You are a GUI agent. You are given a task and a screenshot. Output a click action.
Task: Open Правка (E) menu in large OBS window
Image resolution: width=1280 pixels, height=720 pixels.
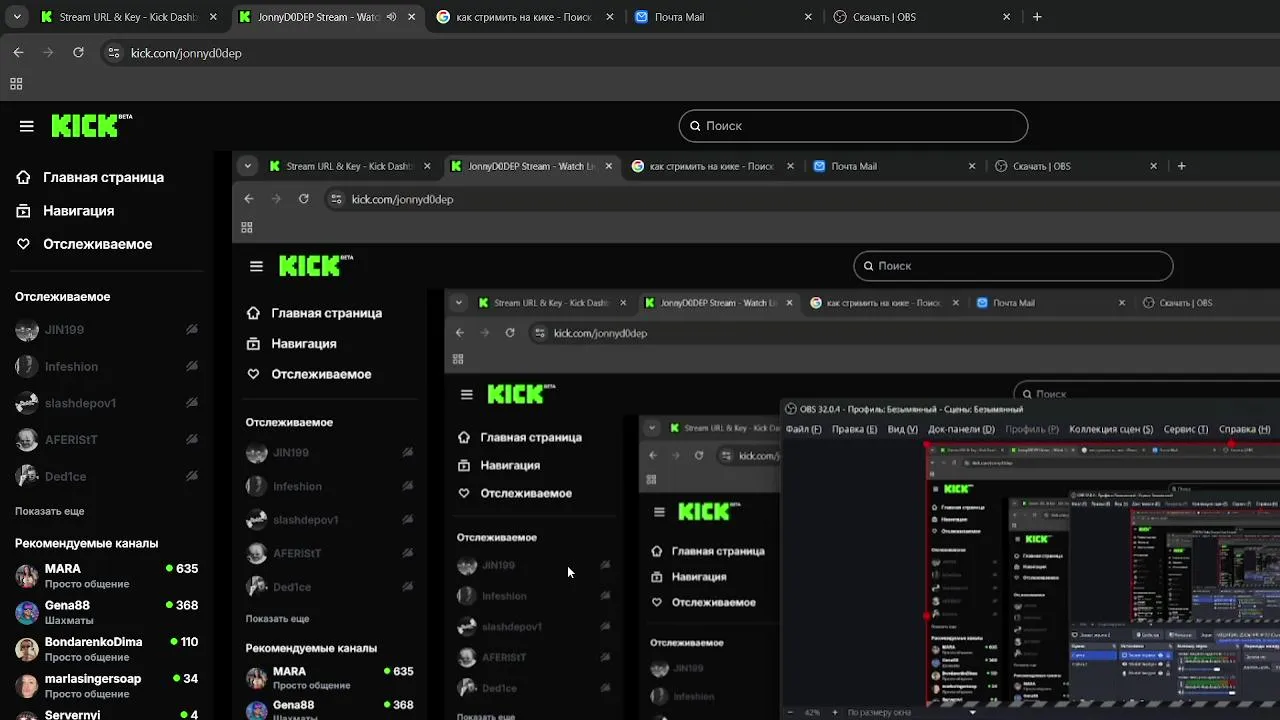[x=854, y=429]
